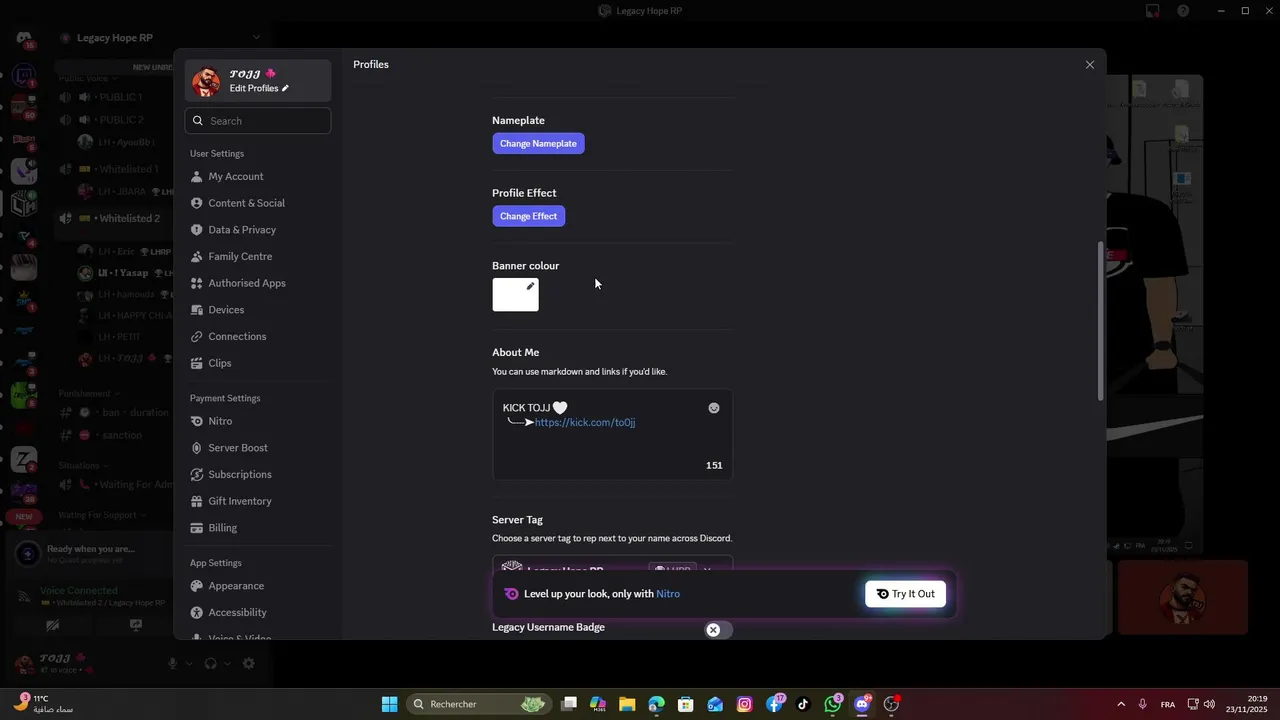Open Microsoft Edge from taskbar

click(656, 704)
